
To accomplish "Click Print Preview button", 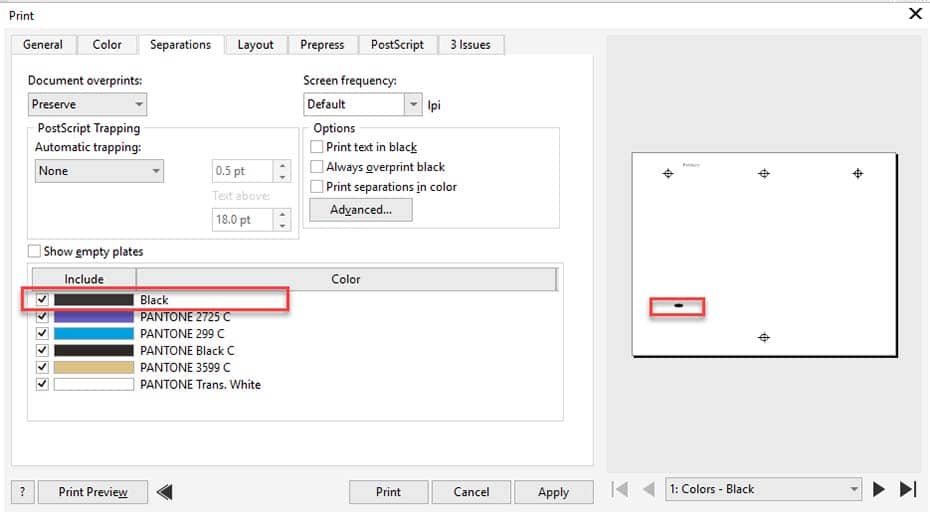I will 93,492.
